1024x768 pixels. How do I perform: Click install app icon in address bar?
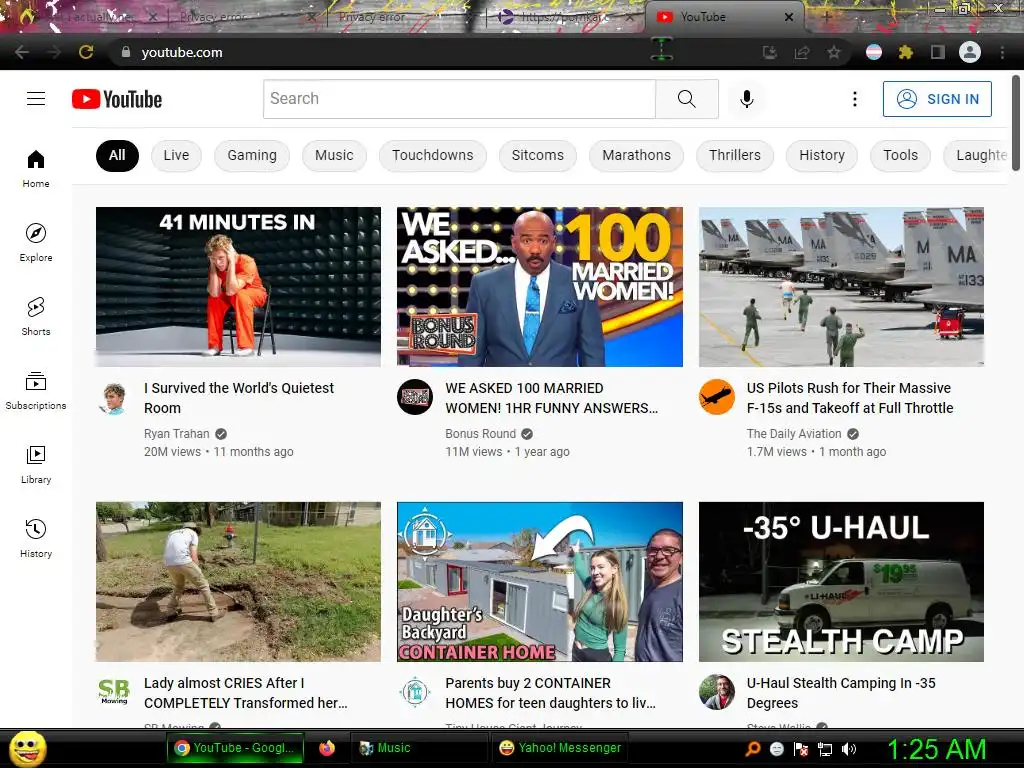(x=770, y=52)
